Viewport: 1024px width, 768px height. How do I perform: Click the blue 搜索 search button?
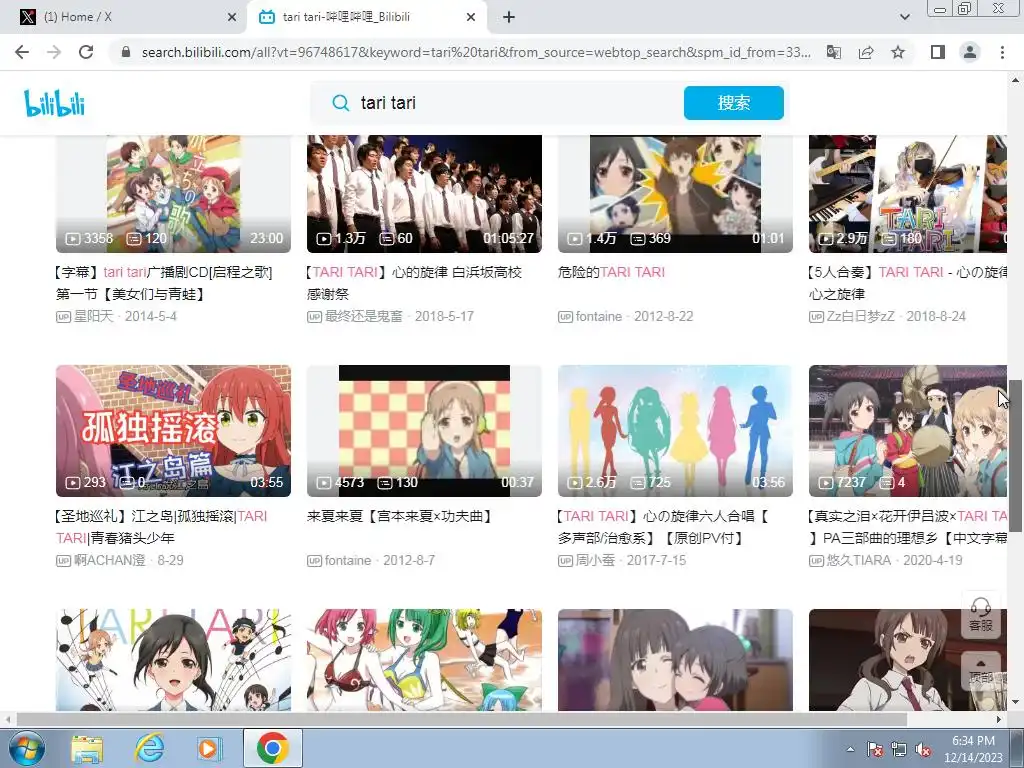tap(733, 103)
